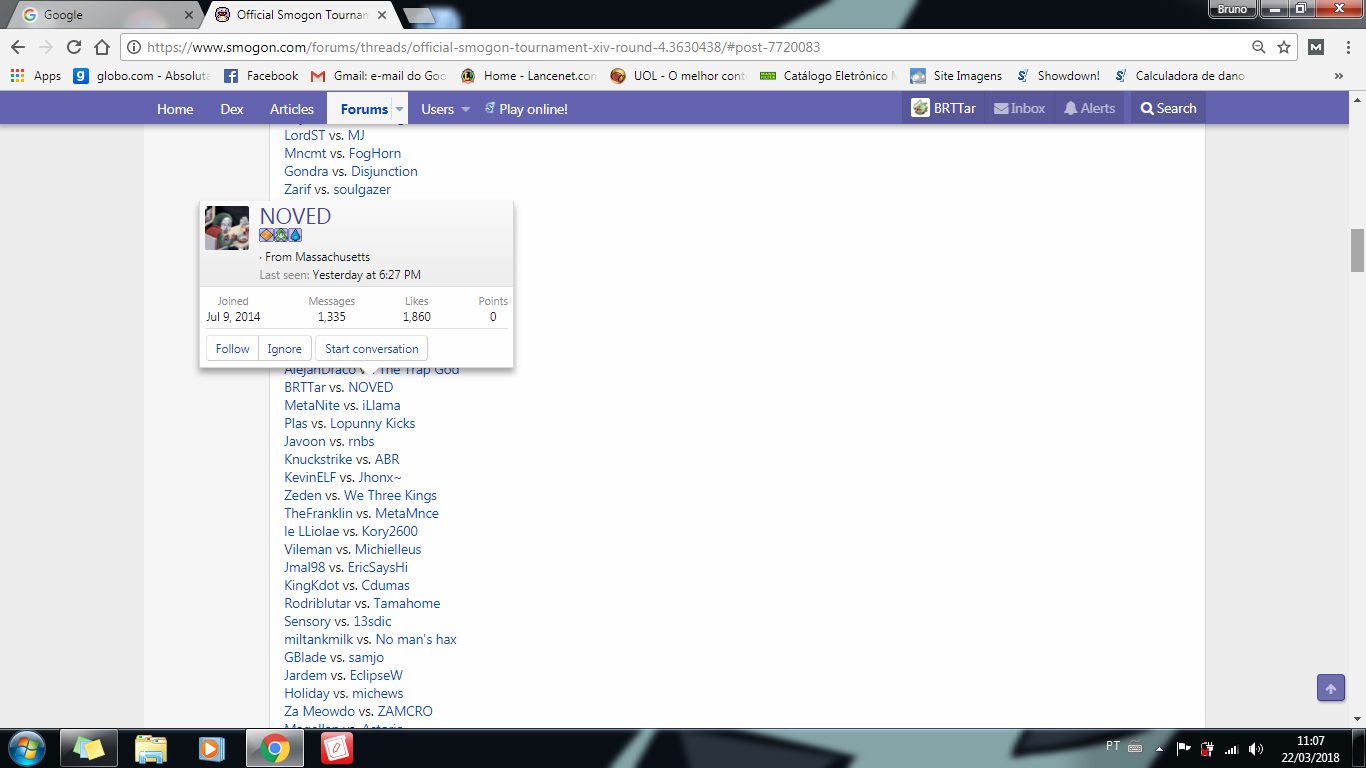Viewport: 1366px width, 768px height.
Task: Click the Chrome home icon
Action: point(101,47)
